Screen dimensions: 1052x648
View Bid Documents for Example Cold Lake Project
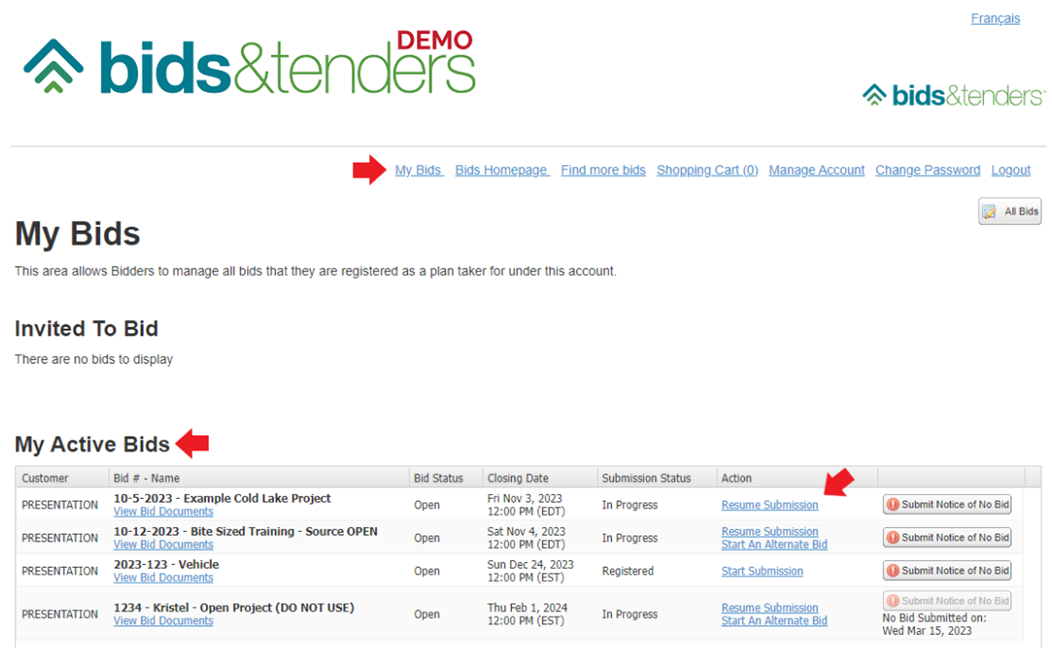pyautogui.click(x=163, y=512)
